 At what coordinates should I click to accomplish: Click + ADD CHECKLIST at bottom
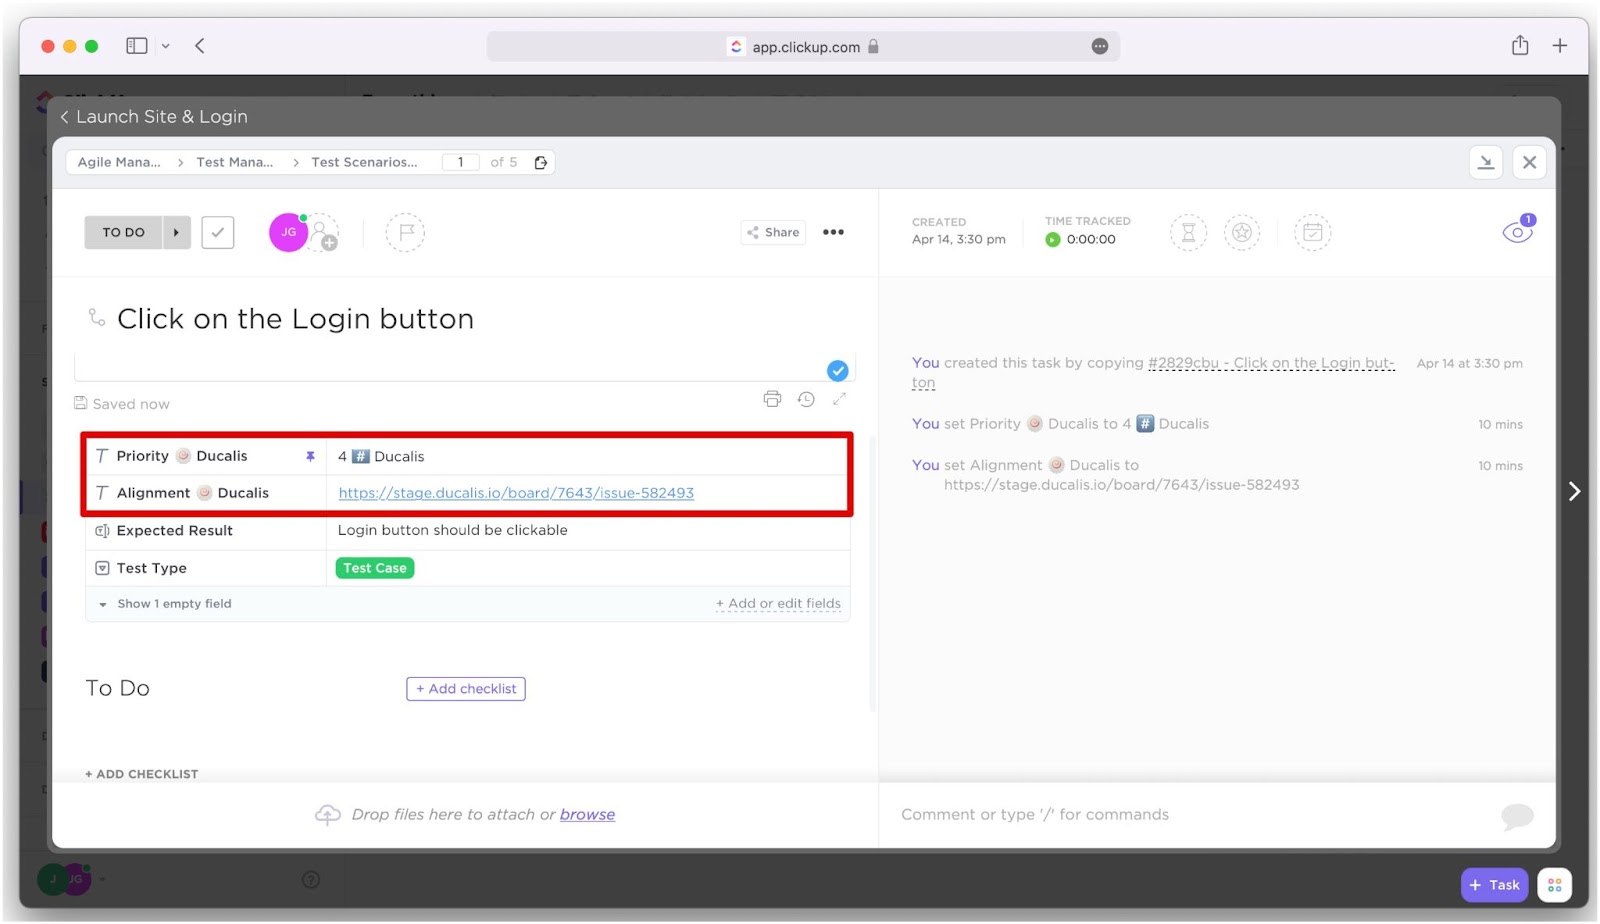click(x=141, y=774)
